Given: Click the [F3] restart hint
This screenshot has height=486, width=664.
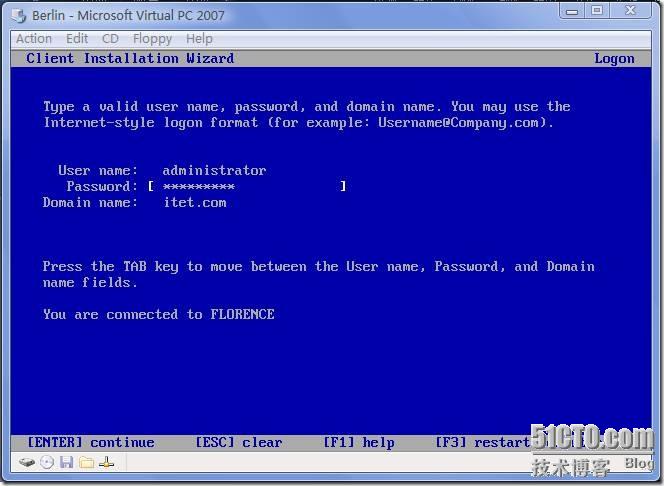Looking at the screenshot, I should click(483, 442).
